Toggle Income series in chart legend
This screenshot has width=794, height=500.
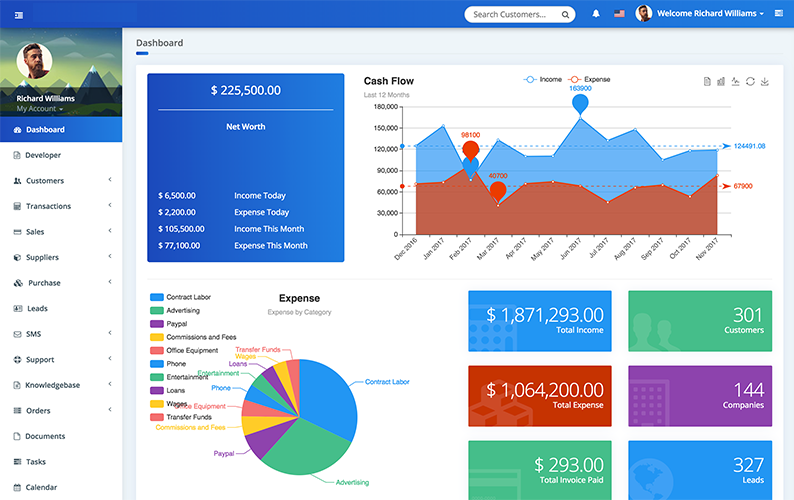543,80
